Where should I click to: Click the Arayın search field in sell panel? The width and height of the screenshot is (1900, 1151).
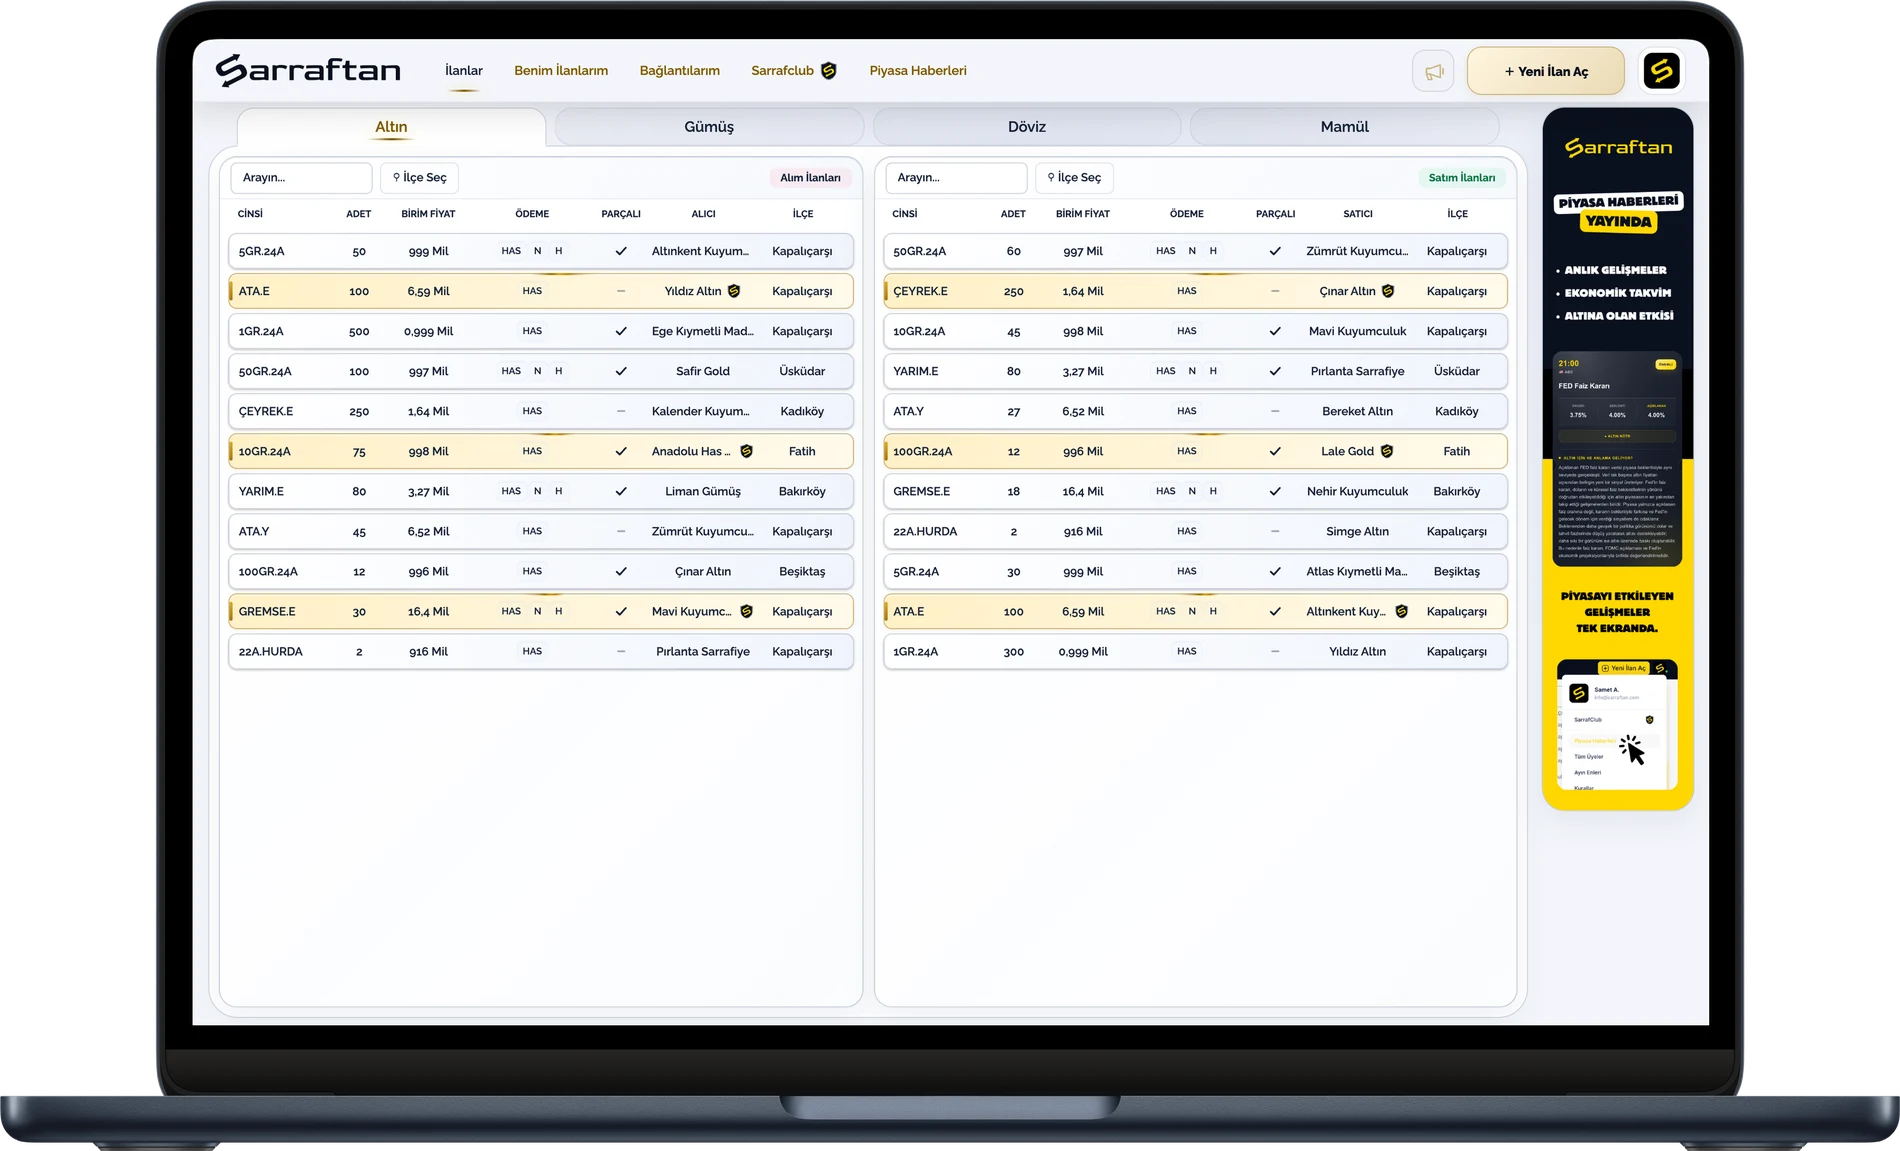(x=956, y=178)
